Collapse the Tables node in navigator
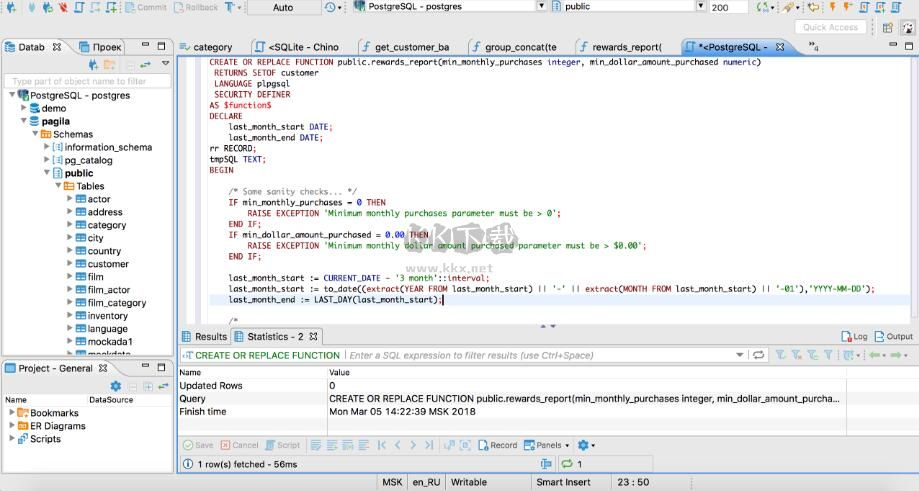Image resolution: width=919 pixels, height=491 pixels. [x=58, y=186]
